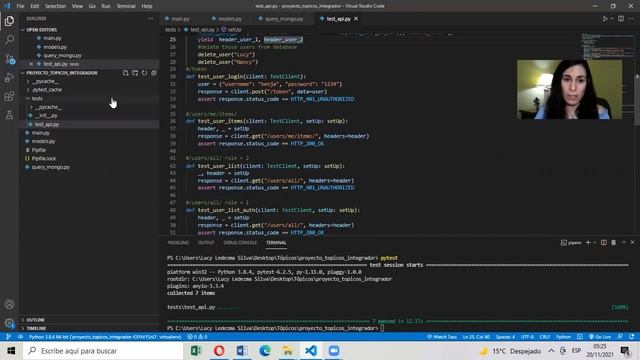Open the Accounts menu icon

[x=9, y=304]
